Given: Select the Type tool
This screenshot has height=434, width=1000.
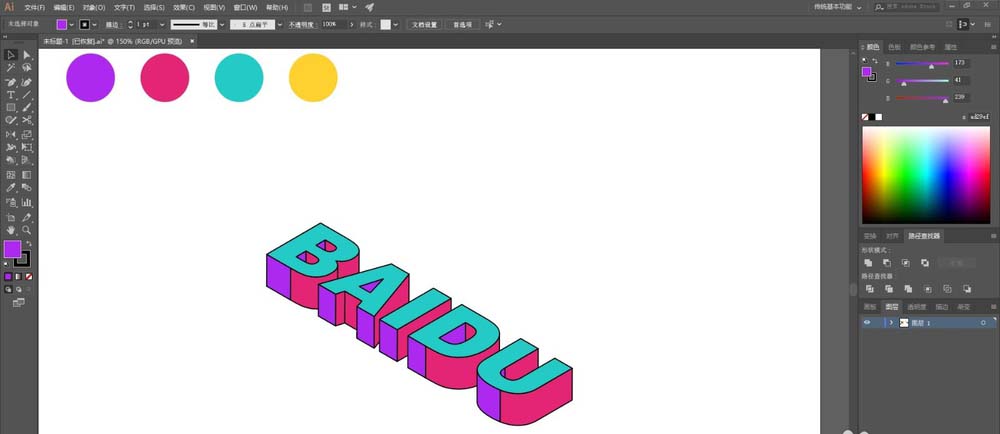Looking at the screenshot, I should coord(11,95).
